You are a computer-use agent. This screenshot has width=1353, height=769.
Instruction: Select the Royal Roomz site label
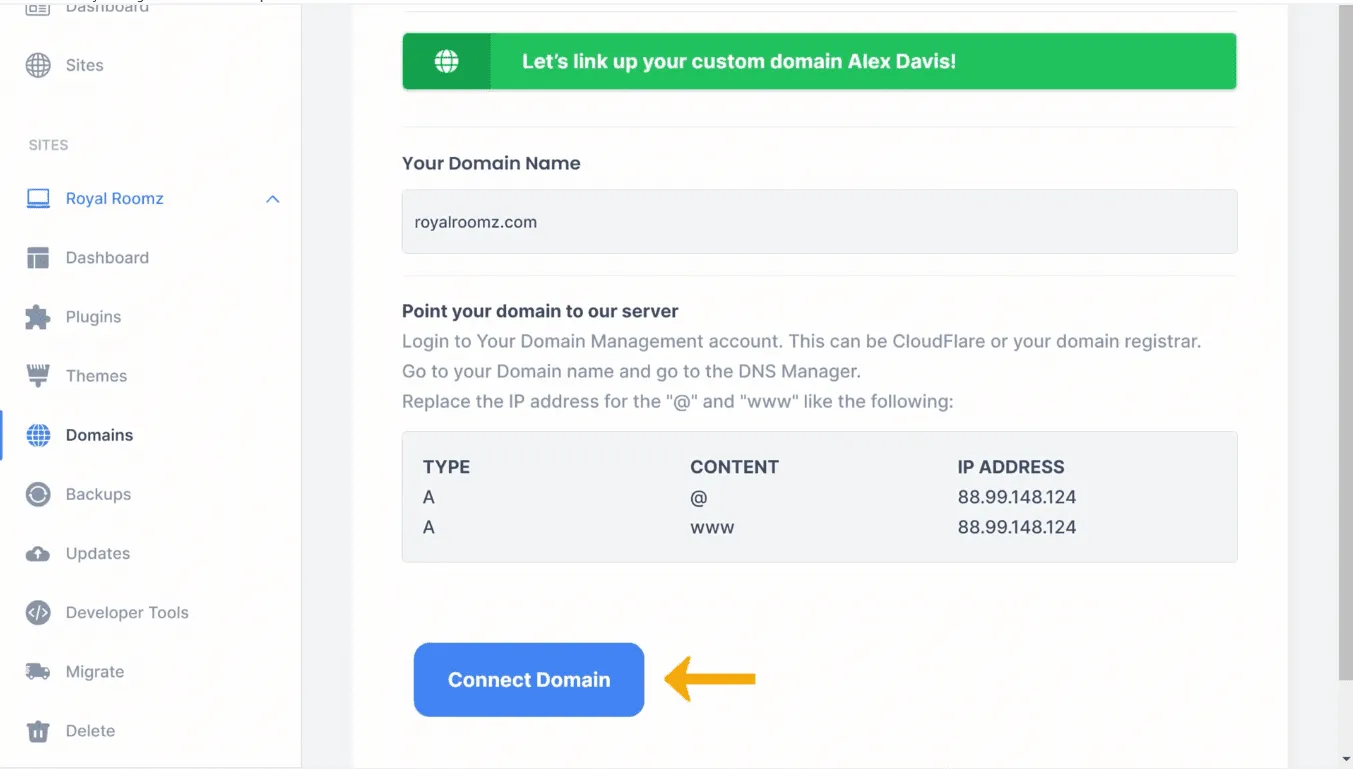pyautogui.click(x=114, y=199)
